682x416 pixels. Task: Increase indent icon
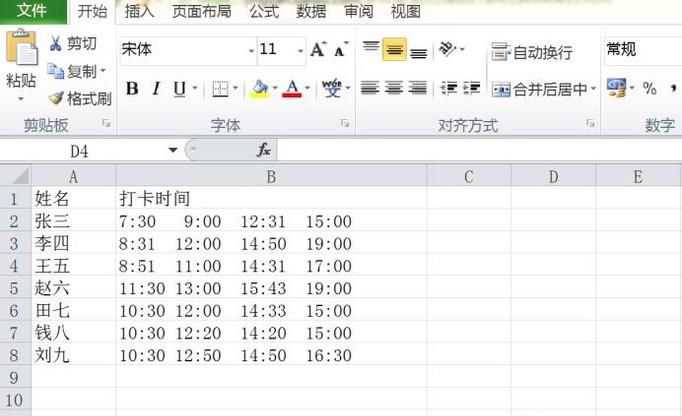click(471, 88)
